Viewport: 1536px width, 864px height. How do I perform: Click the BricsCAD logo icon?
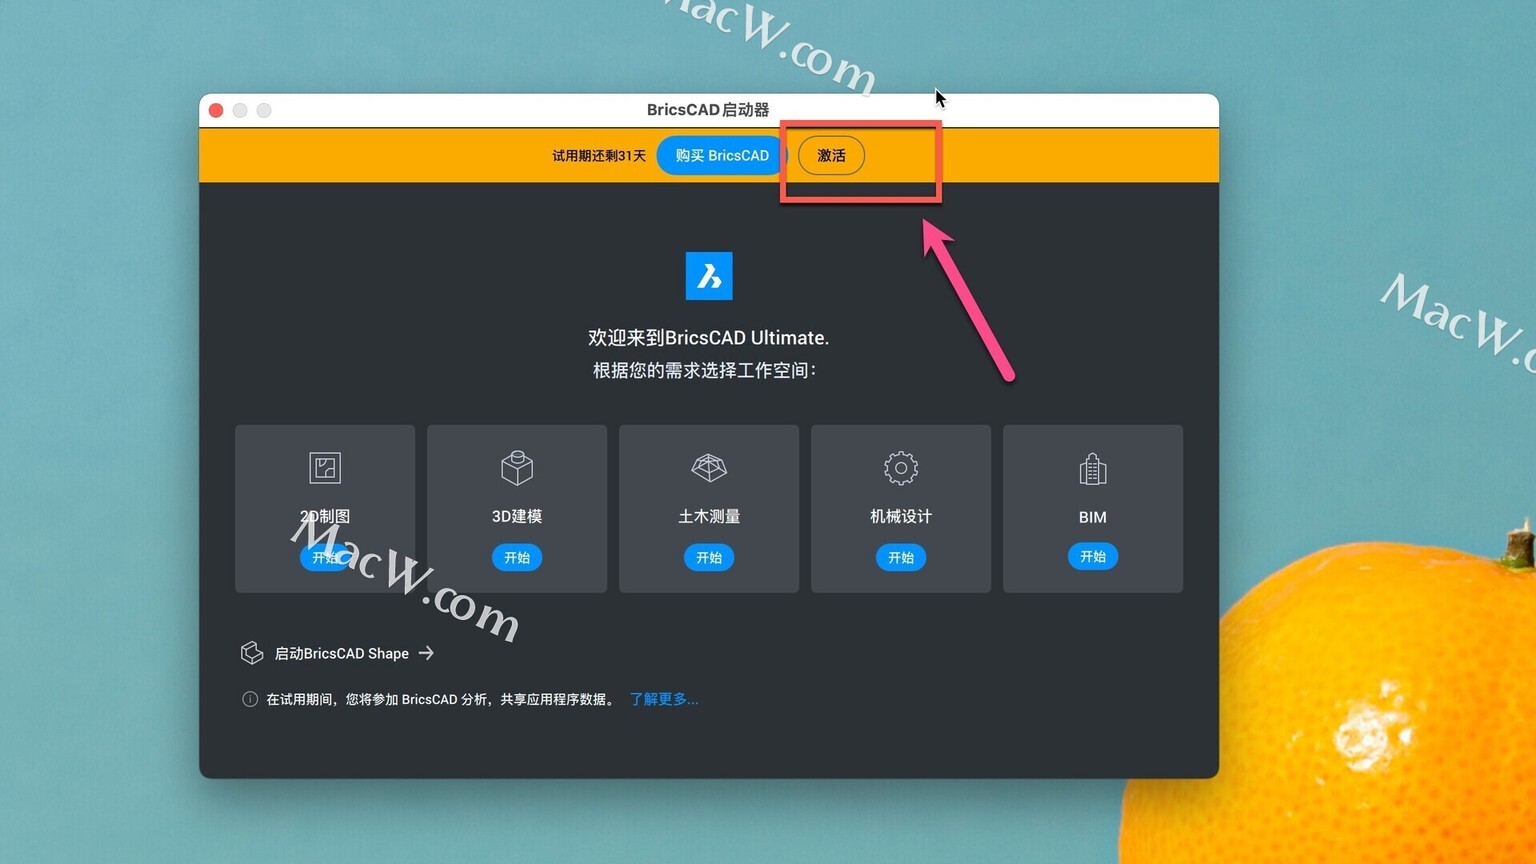[709, 276]
